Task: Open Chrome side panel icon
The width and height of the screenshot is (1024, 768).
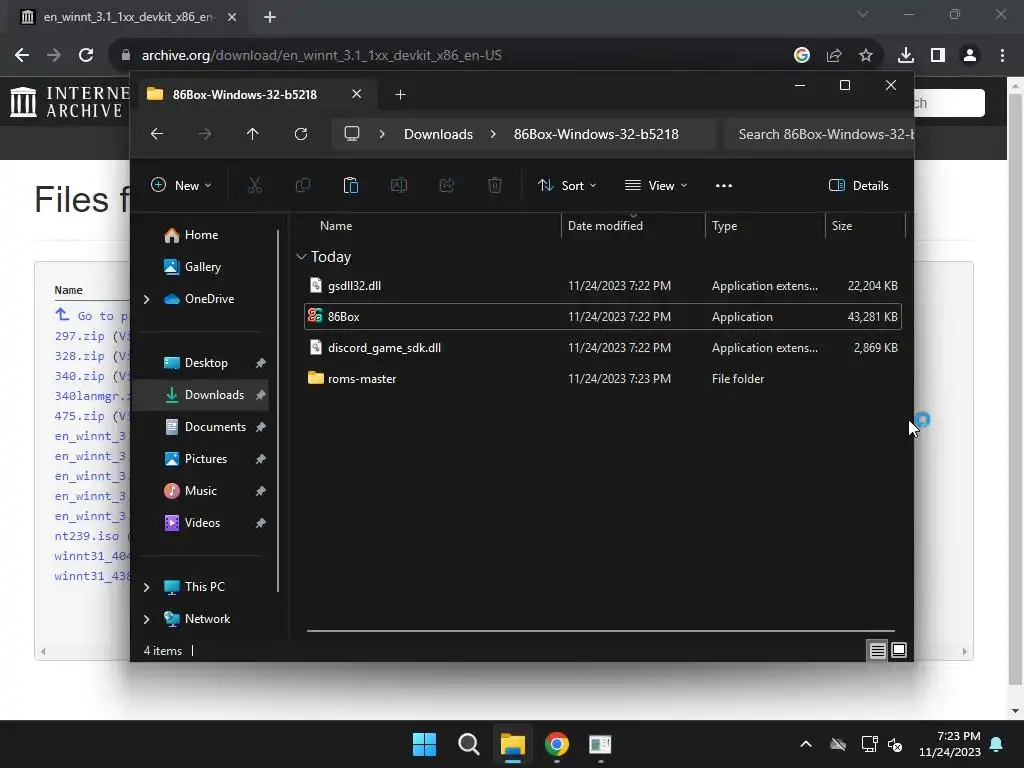Action: [938, 55]
